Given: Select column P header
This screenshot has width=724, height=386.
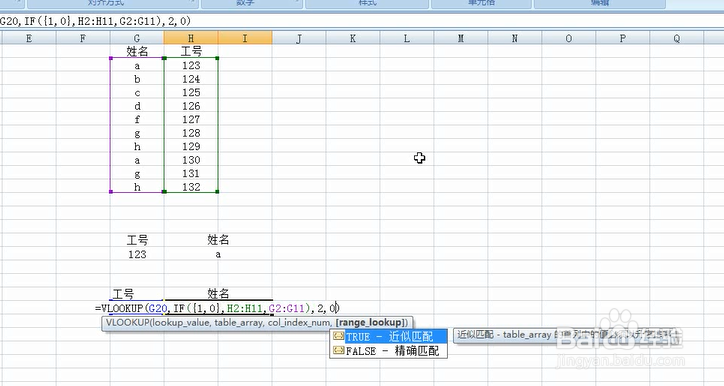Looking at the screenshot, I should (623, 38).
